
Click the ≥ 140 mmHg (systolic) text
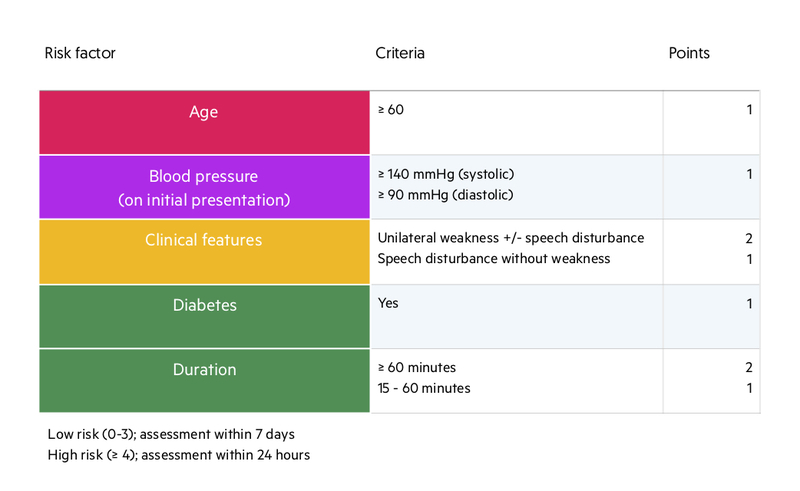point(446,174)
